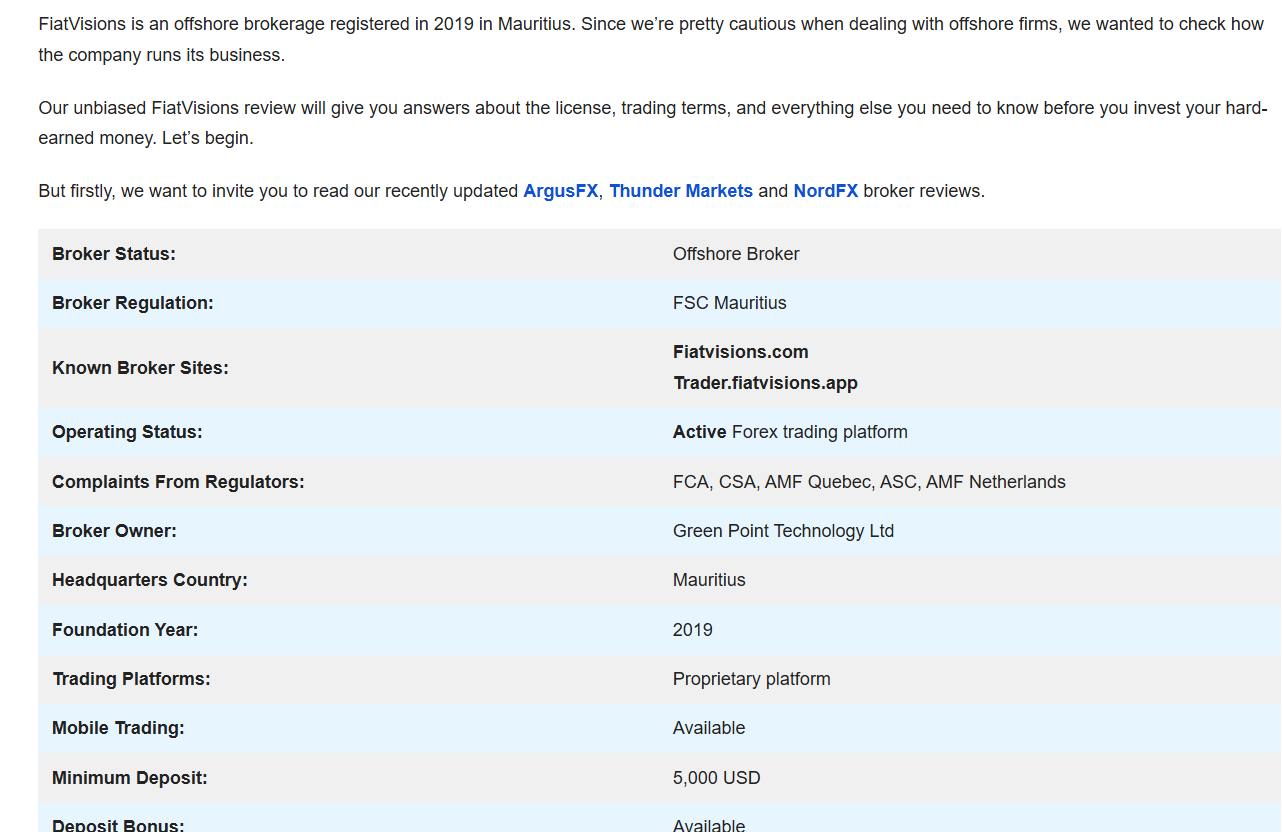Click the paragraph starting 'FiatVisions is an offshore brokerage'
1283x832 pixels.
(x=651, y=39)
